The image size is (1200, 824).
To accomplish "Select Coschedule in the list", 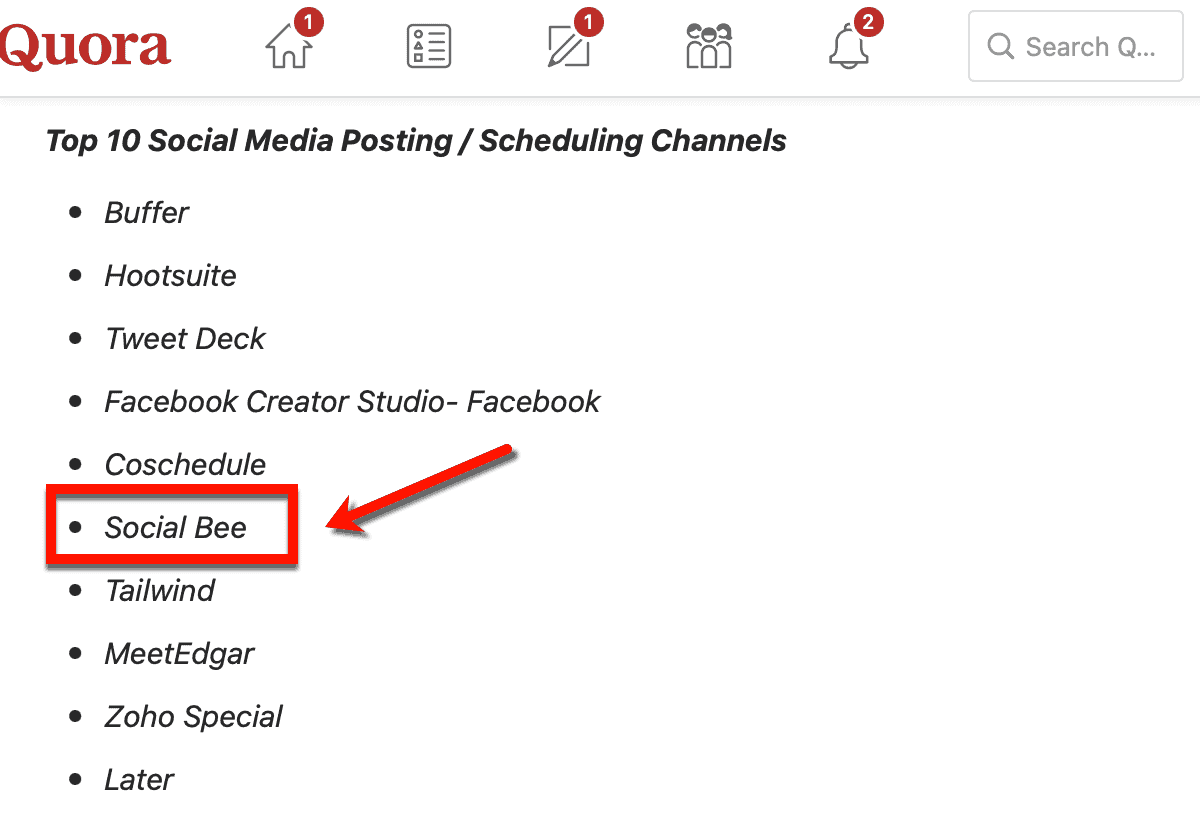I will coord(185,465).
